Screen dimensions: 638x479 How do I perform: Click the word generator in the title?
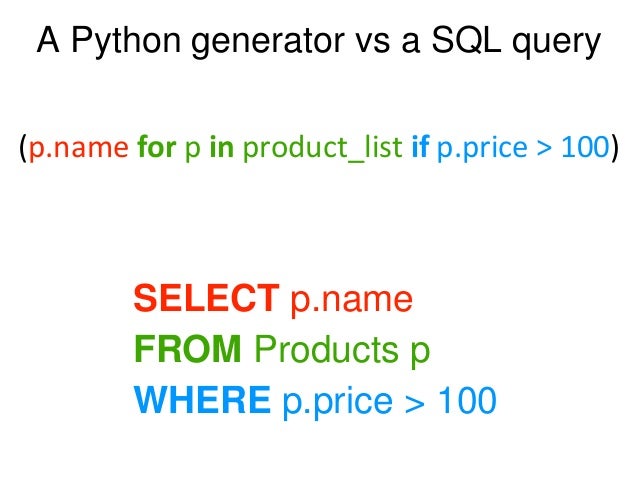pos(249,44)
